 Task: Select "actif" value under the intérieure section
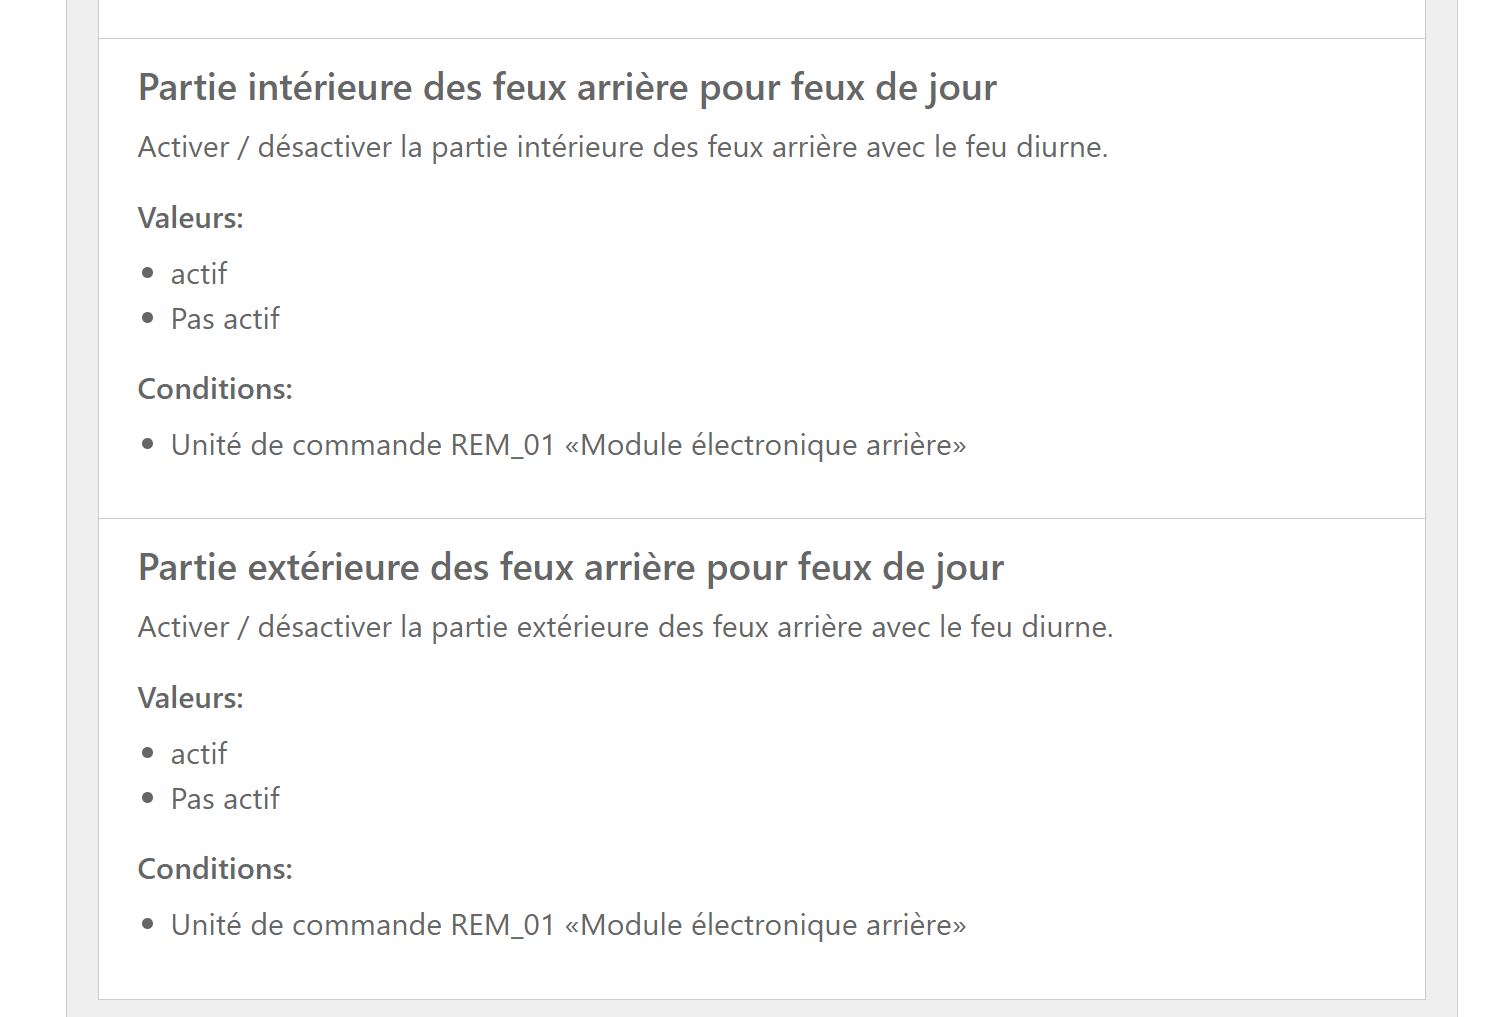click(x=199, y=274)
